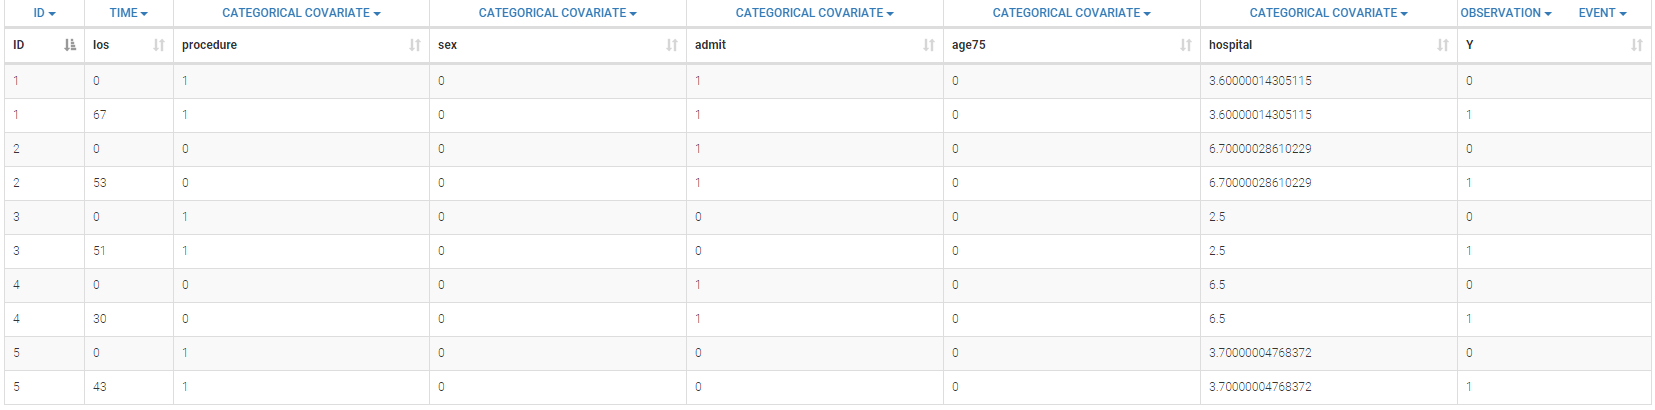
Task: Sort by sex column icon
Action: [672, 45]
